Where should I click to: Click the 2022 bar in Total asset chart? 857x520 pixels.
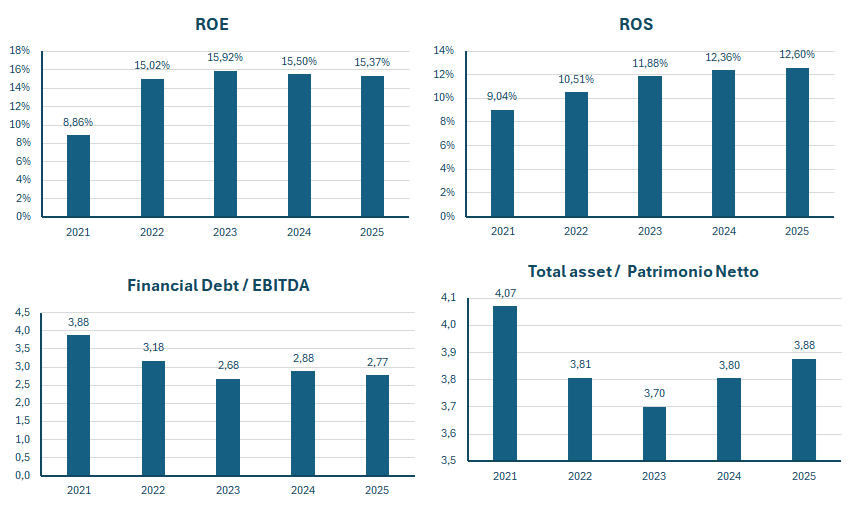click(580, 419)
